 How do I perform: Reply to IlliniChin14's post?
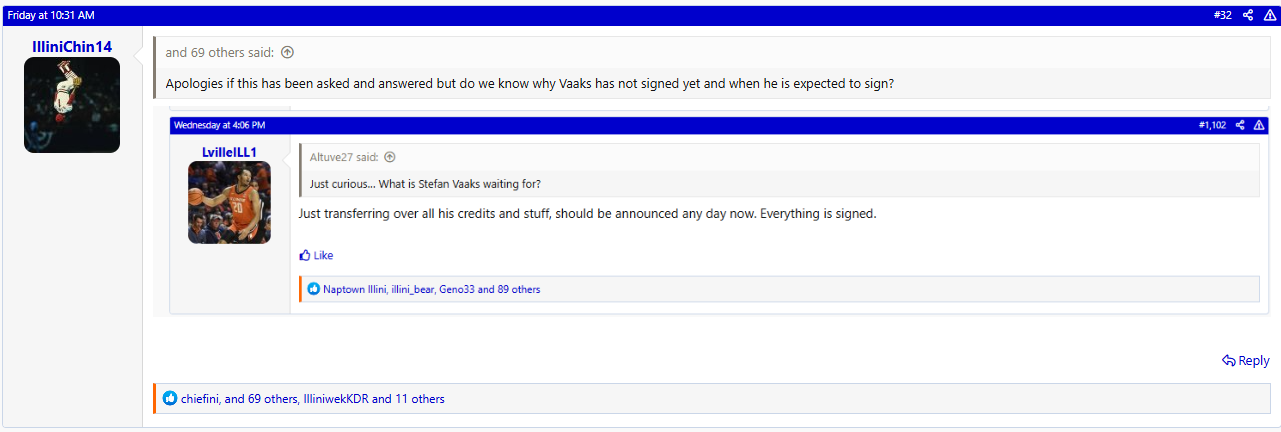click(x=1245, y=361)
